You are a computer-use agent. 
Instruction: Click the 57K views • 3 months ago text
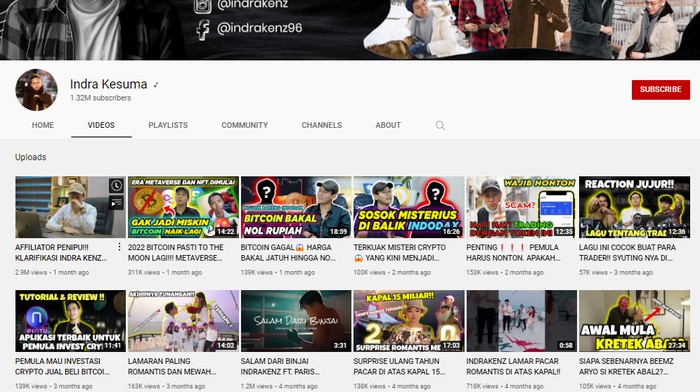point(616,272)
